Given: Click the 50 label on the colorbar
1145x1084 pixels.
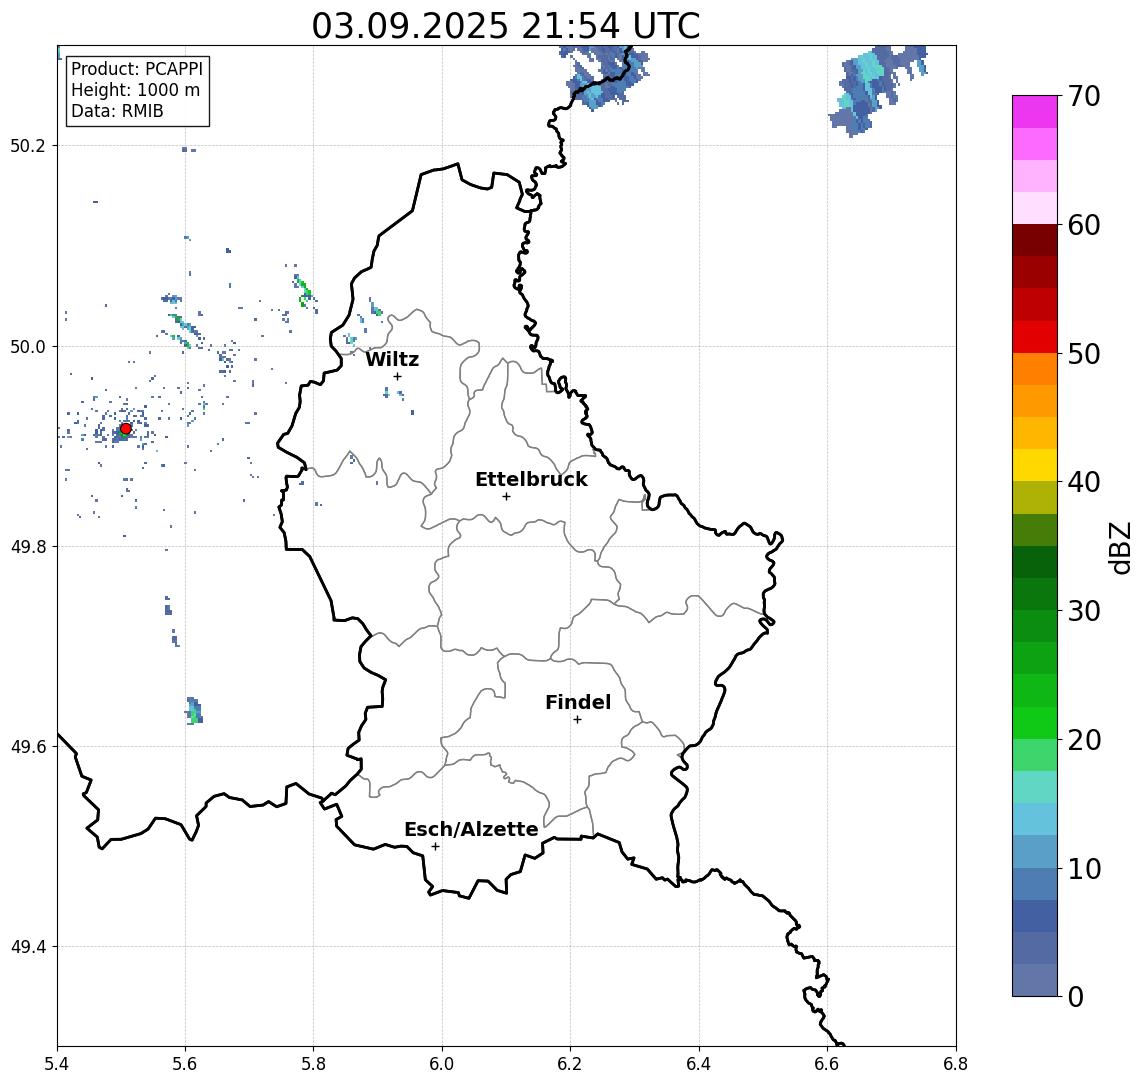Looking at the screenshot, I should tap(1084, 354).
